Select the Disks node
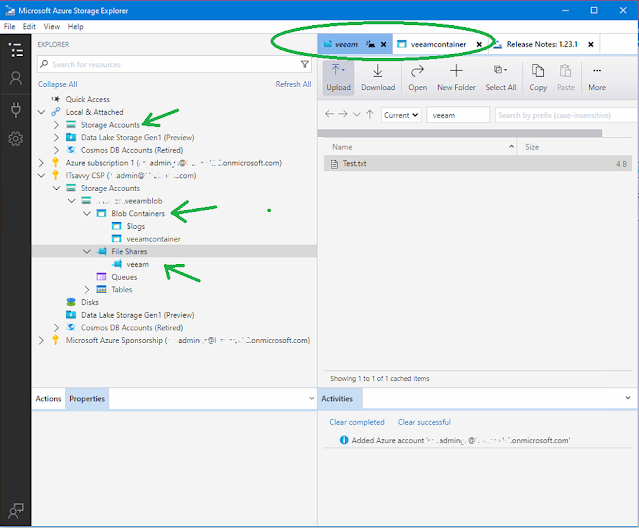 [90, 302]
